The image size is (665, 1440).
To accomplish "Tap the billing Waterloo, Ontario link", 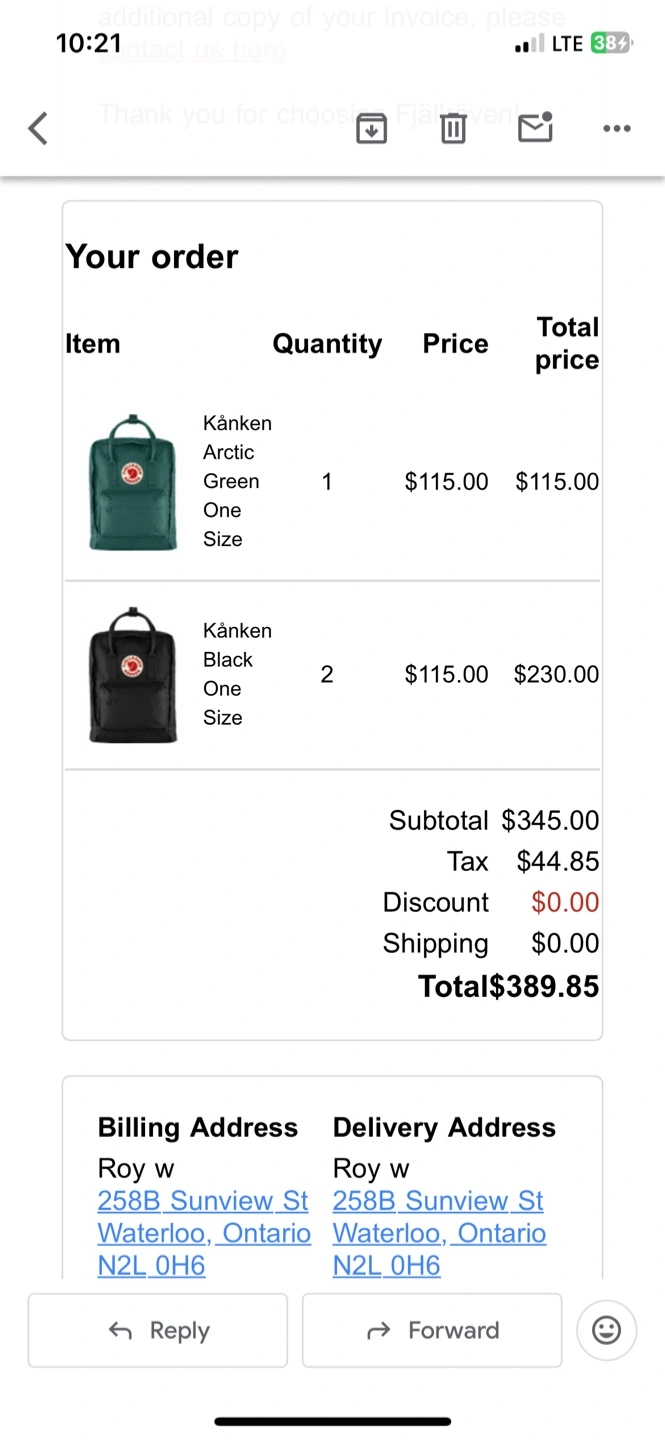I will tap(204, 1233).
